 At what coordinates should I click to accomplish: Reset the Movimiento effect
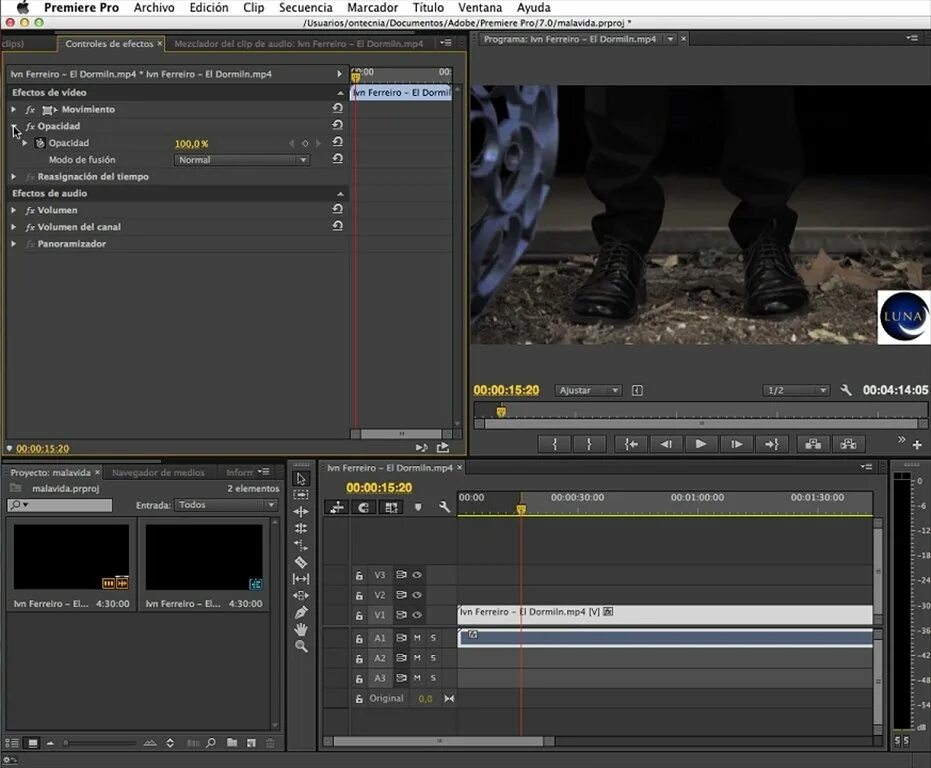[338, 109]
